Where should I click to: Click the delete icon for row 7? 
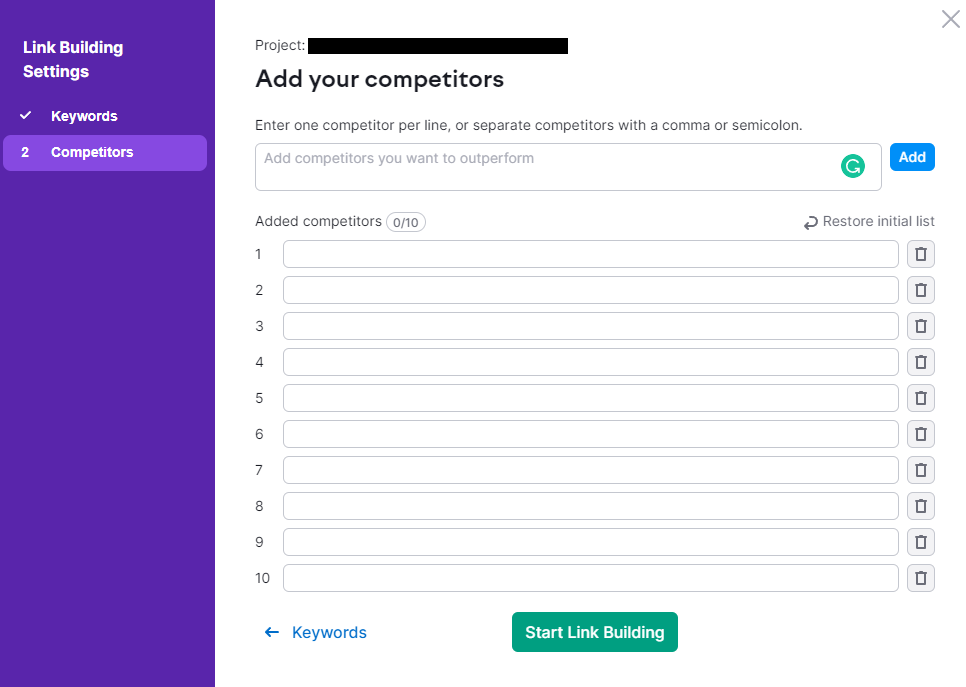pos(920,470)
